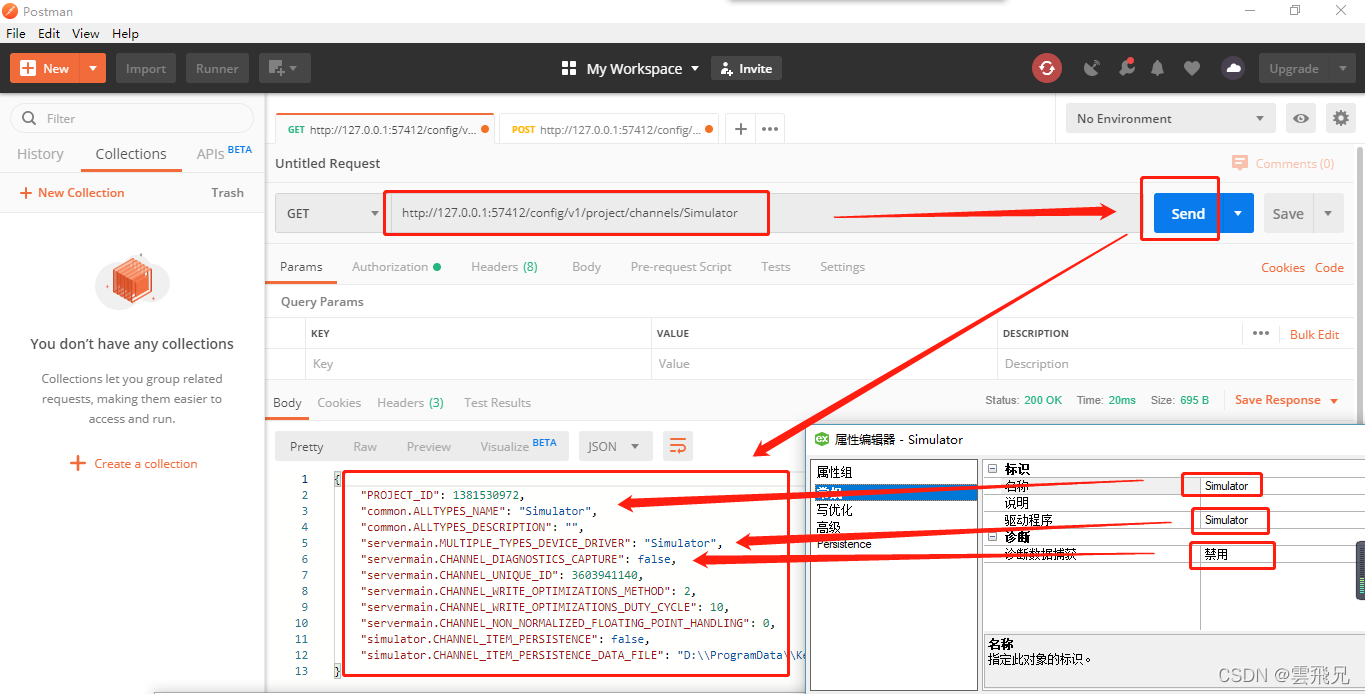Image resolution: width=1365 pixels, height=694 pixels.
Task: Click the new window icon button
Action: (285, 68)
